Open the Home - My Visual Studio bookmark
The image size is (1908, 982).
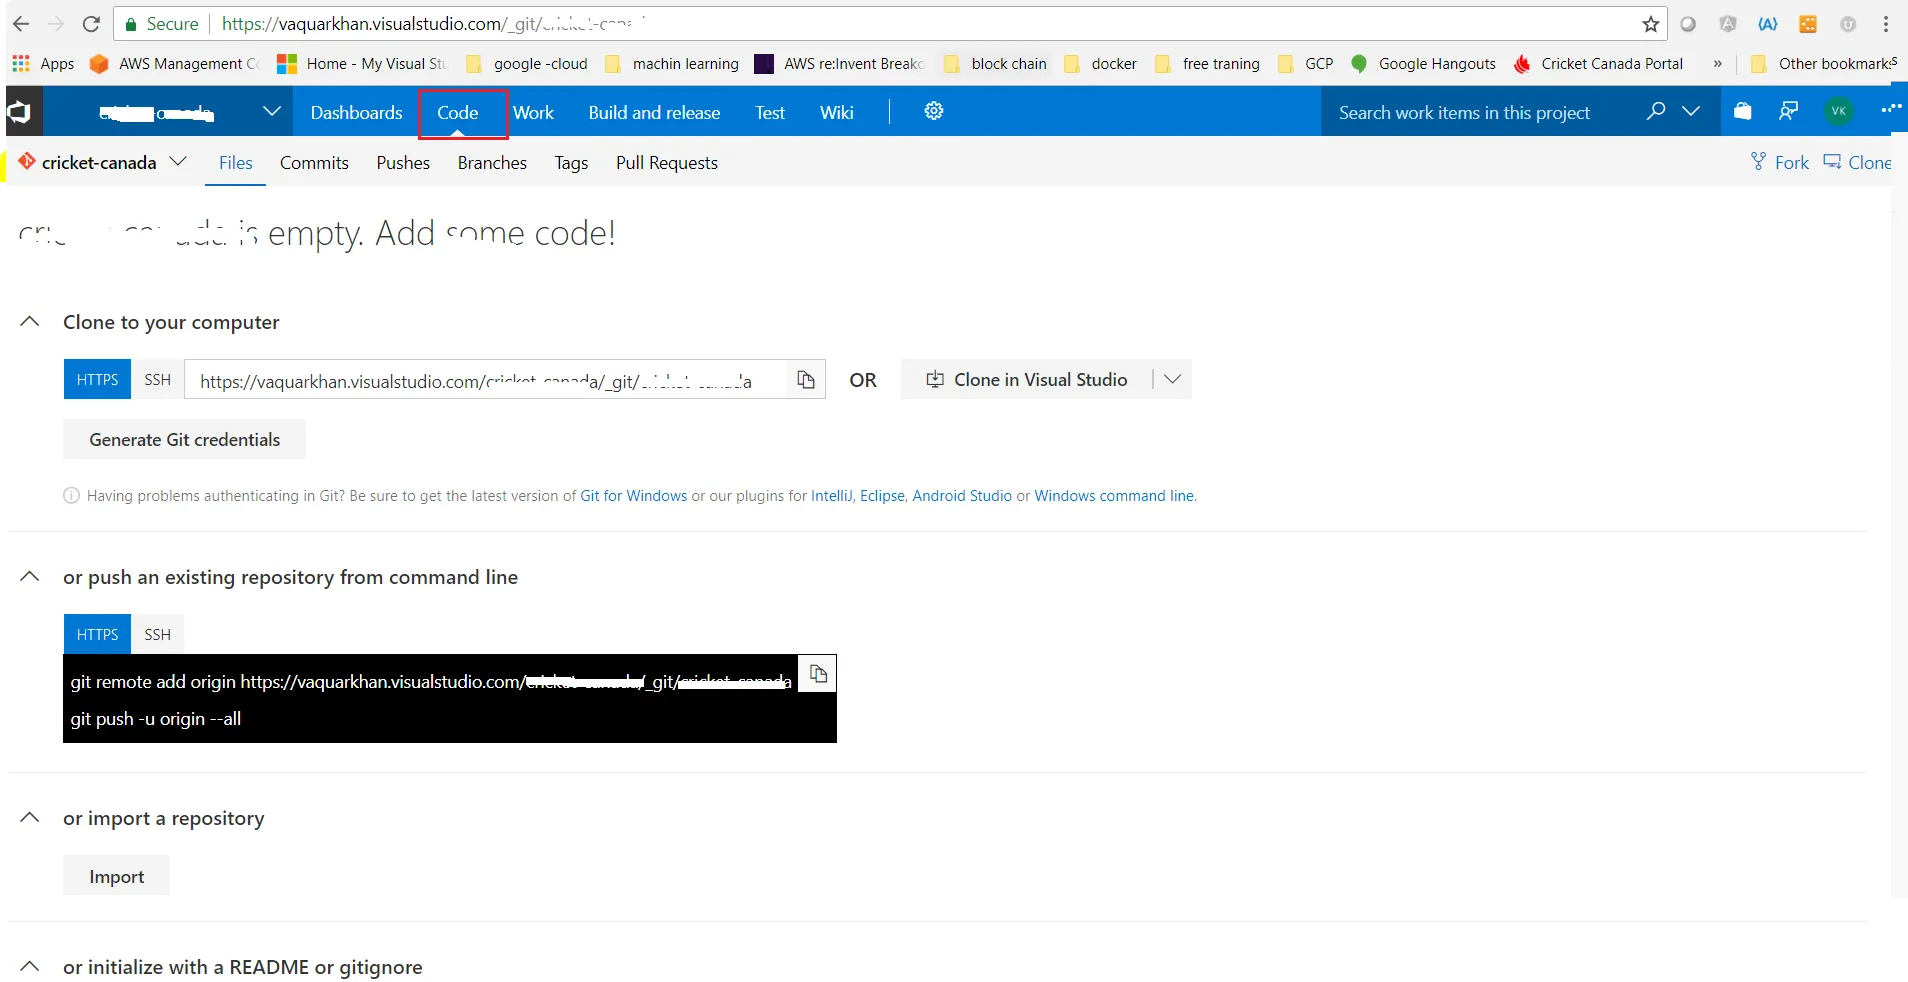[x=362, y=64]
